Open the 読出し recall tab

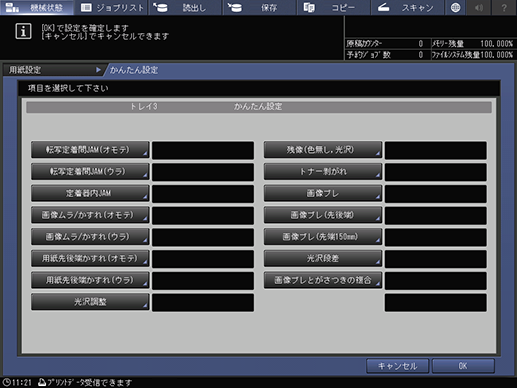point(185,7)
